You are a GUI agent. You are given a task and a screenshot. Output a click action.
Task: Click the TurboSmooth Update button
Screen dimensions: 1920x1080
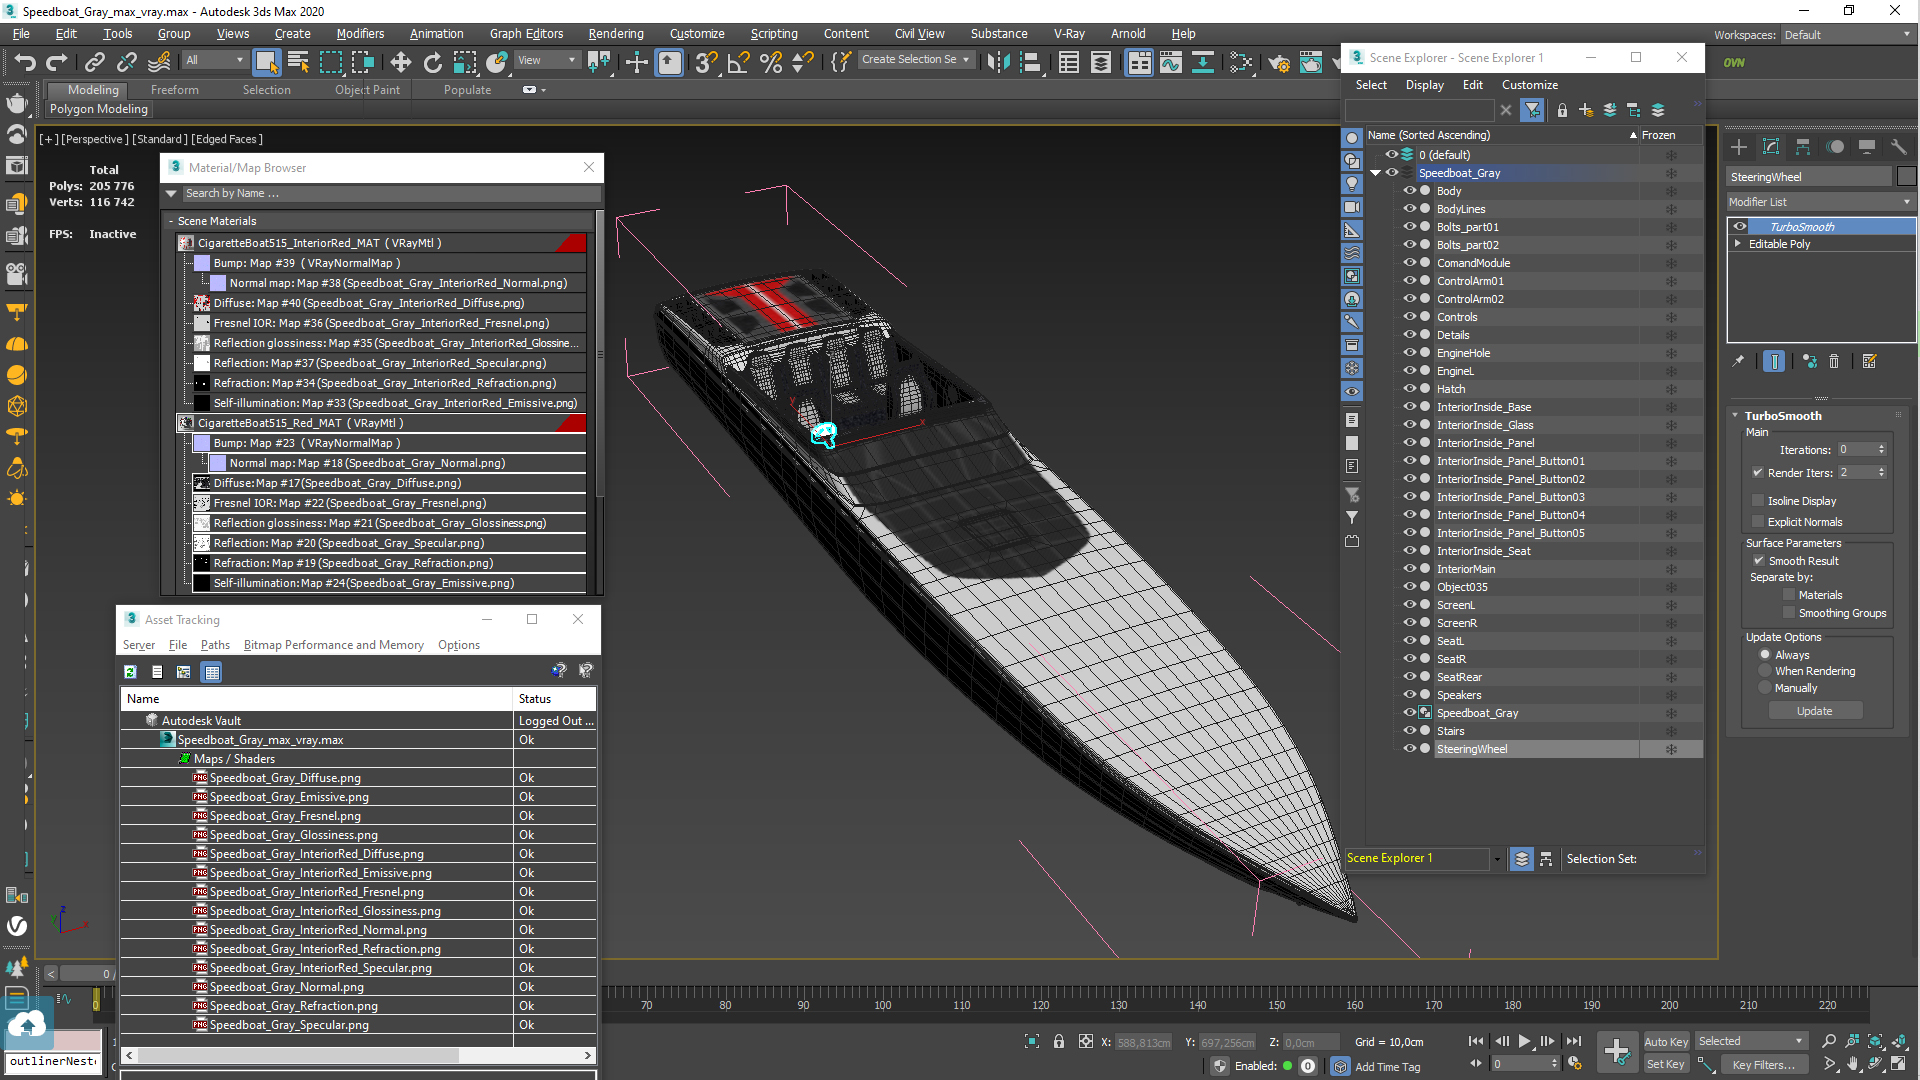pos(1814,711)
